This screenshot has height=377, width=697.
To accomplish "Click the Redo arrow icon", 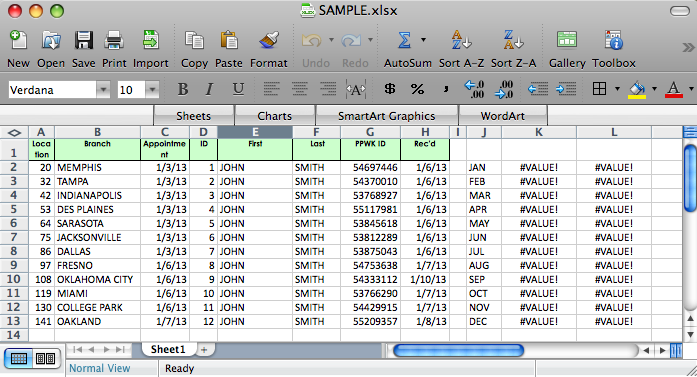I will click(x=351, y=41).
